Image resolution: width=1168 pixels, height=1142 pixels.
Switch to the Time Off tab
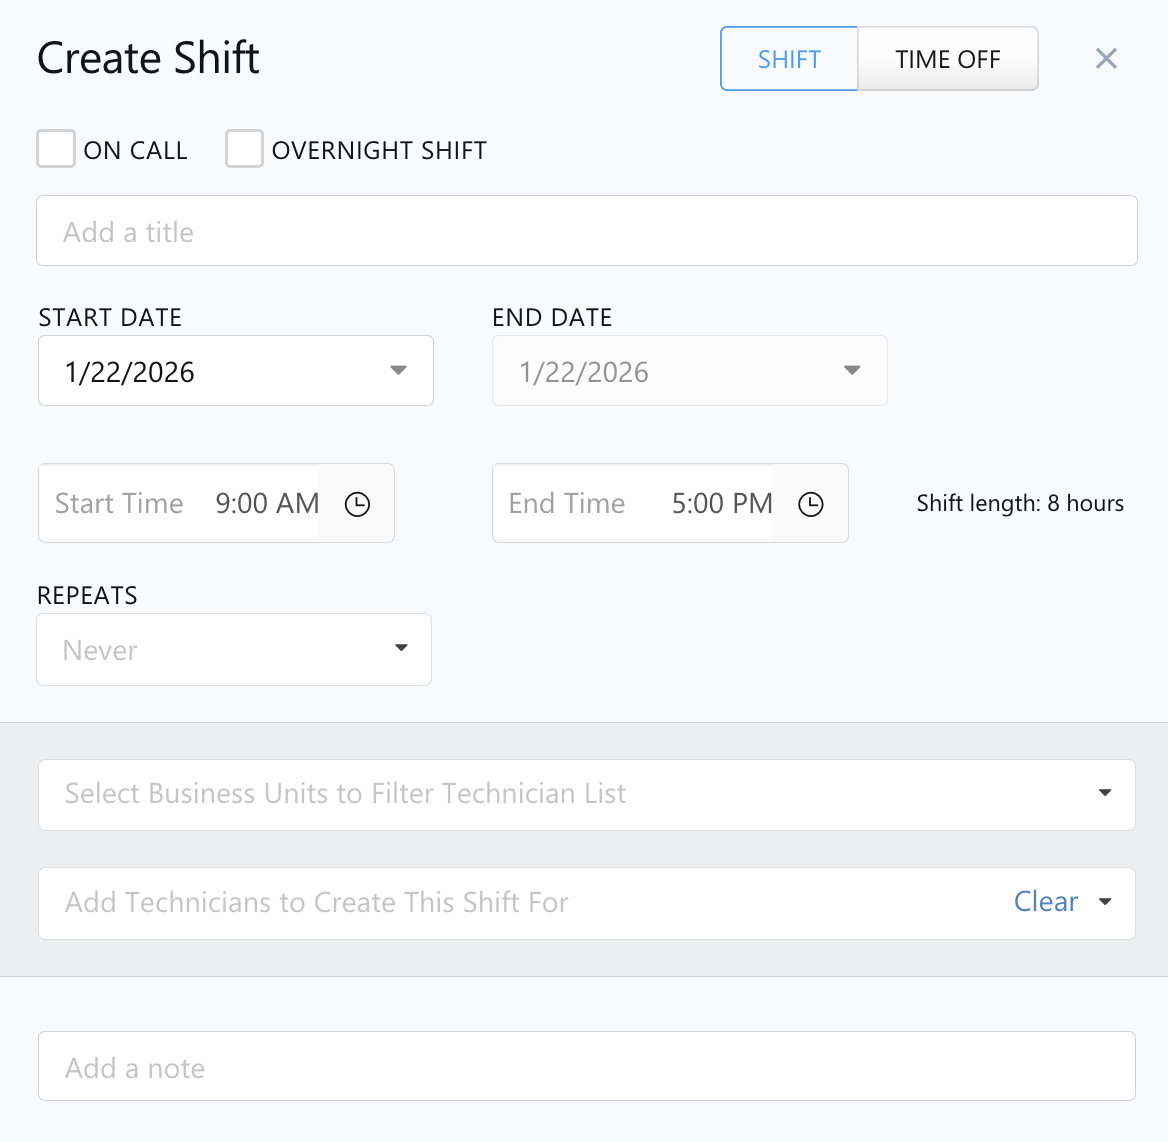tap(947, 59)
